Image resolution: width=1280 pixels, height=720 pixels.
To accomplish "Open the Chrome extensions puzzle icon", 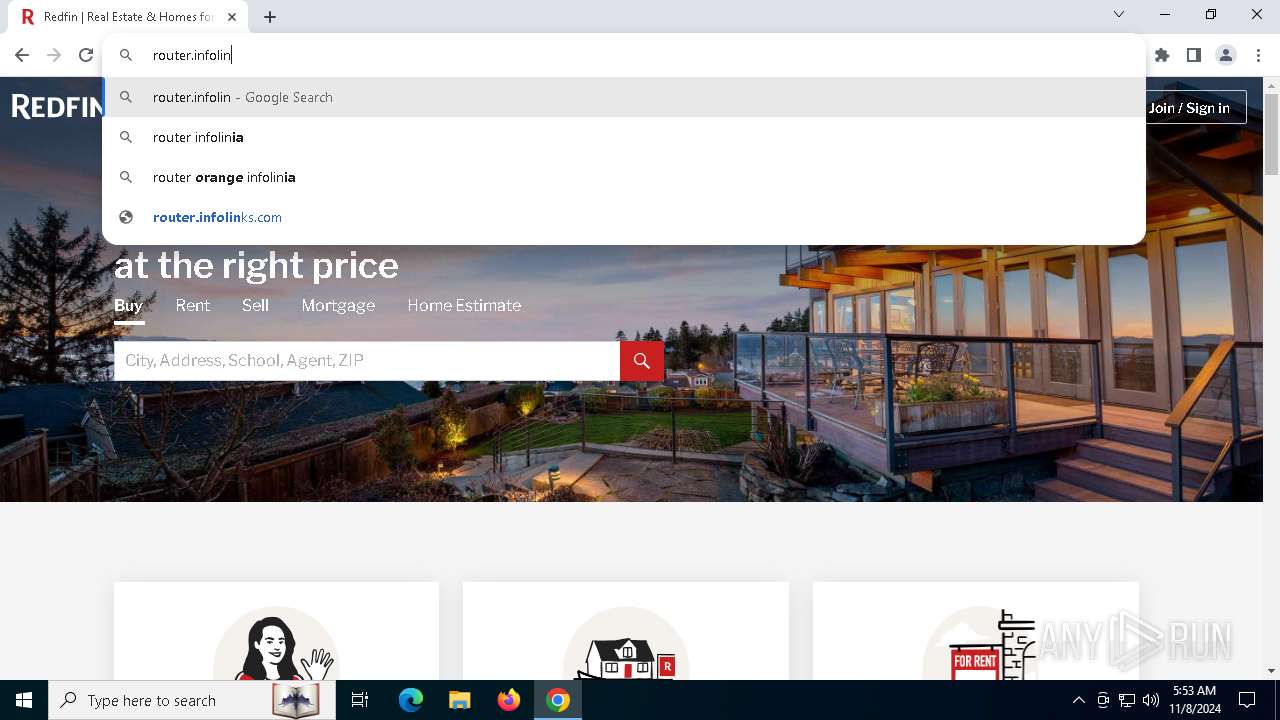I will point(1162,55).
